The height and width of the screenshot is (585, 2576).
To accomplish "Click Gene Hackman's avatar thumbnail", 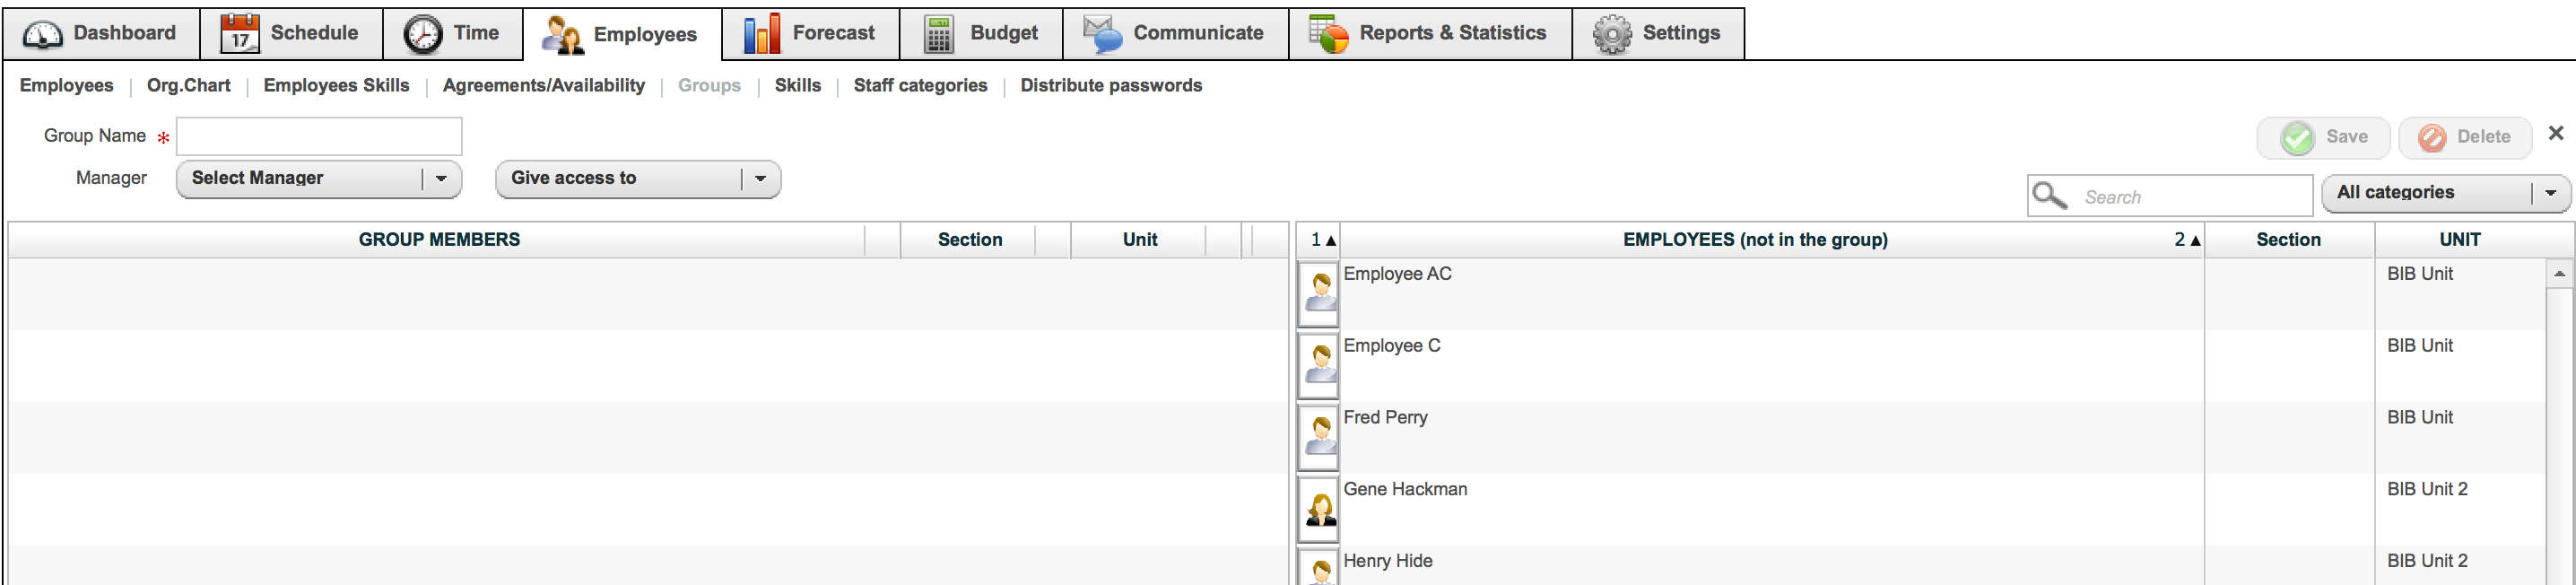I will [1318, 510].
